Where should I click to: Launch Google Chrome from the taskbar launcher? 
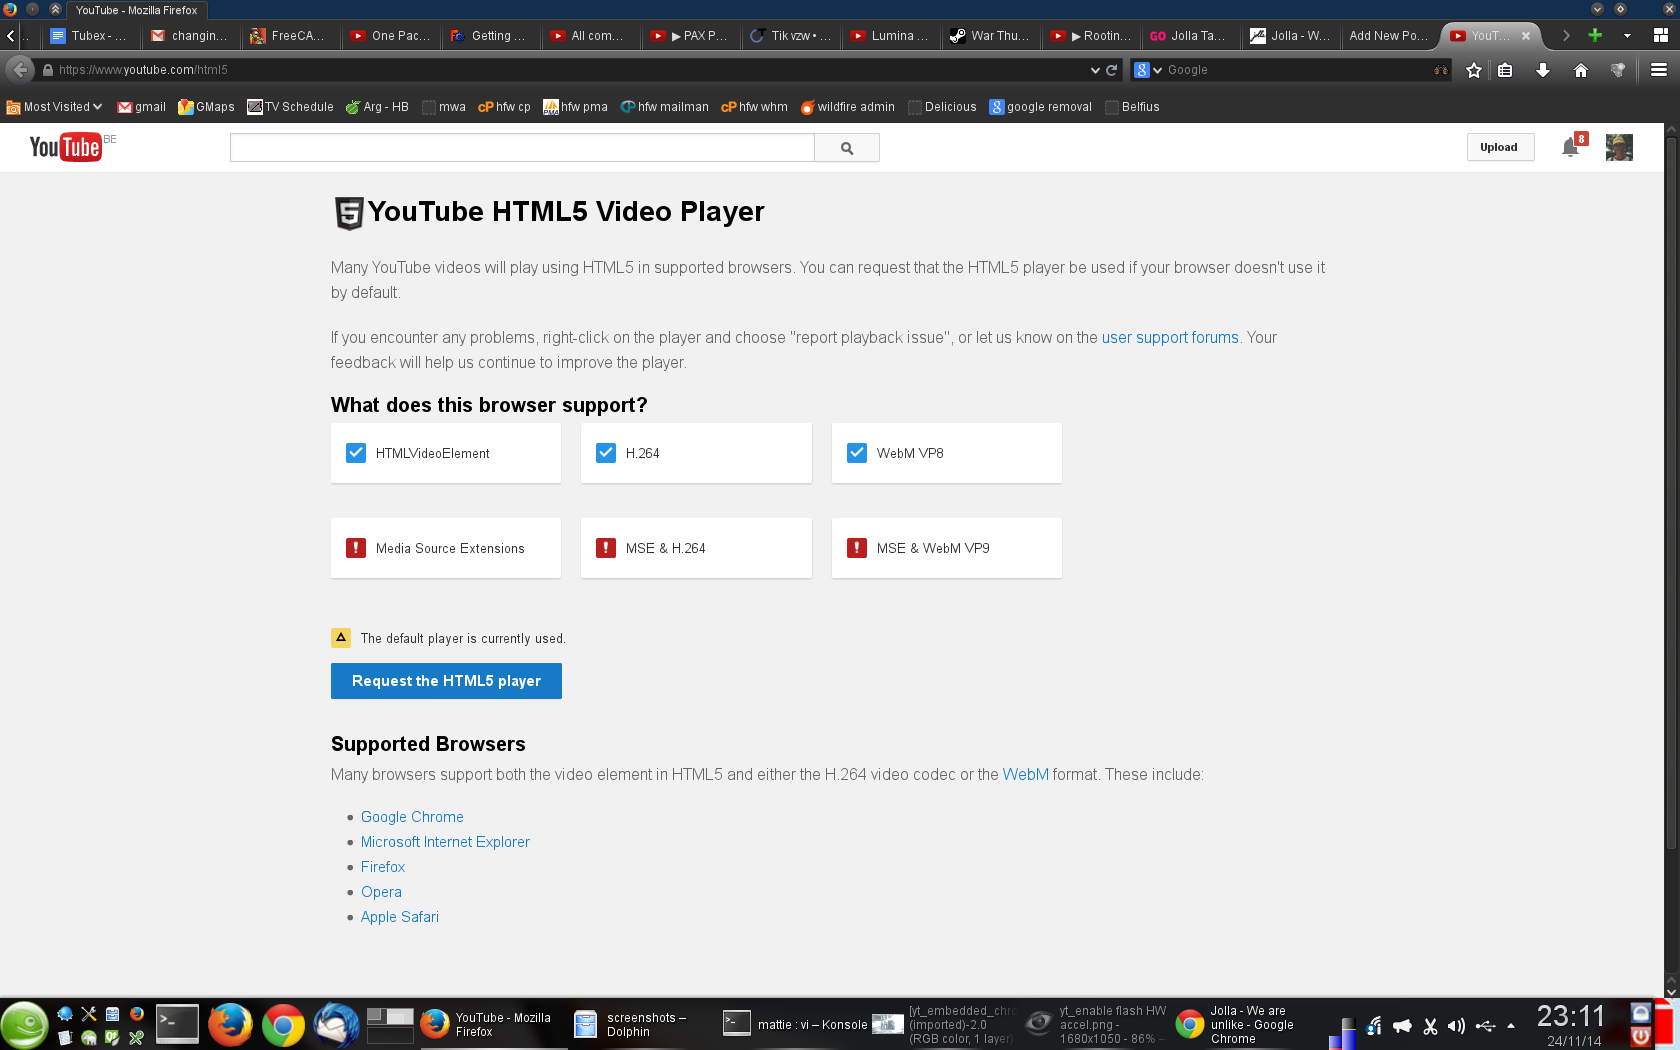283,1024
